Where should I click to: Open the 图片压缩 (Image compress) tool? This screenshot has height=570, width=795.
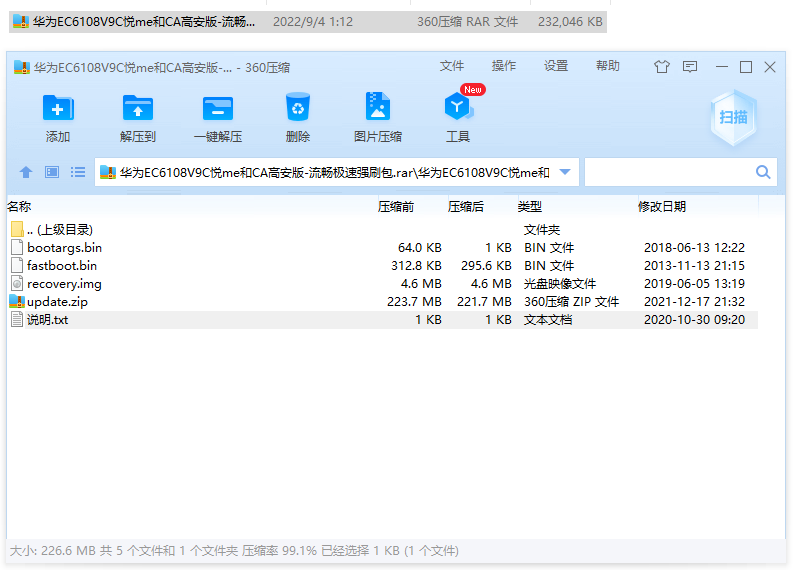377,109
